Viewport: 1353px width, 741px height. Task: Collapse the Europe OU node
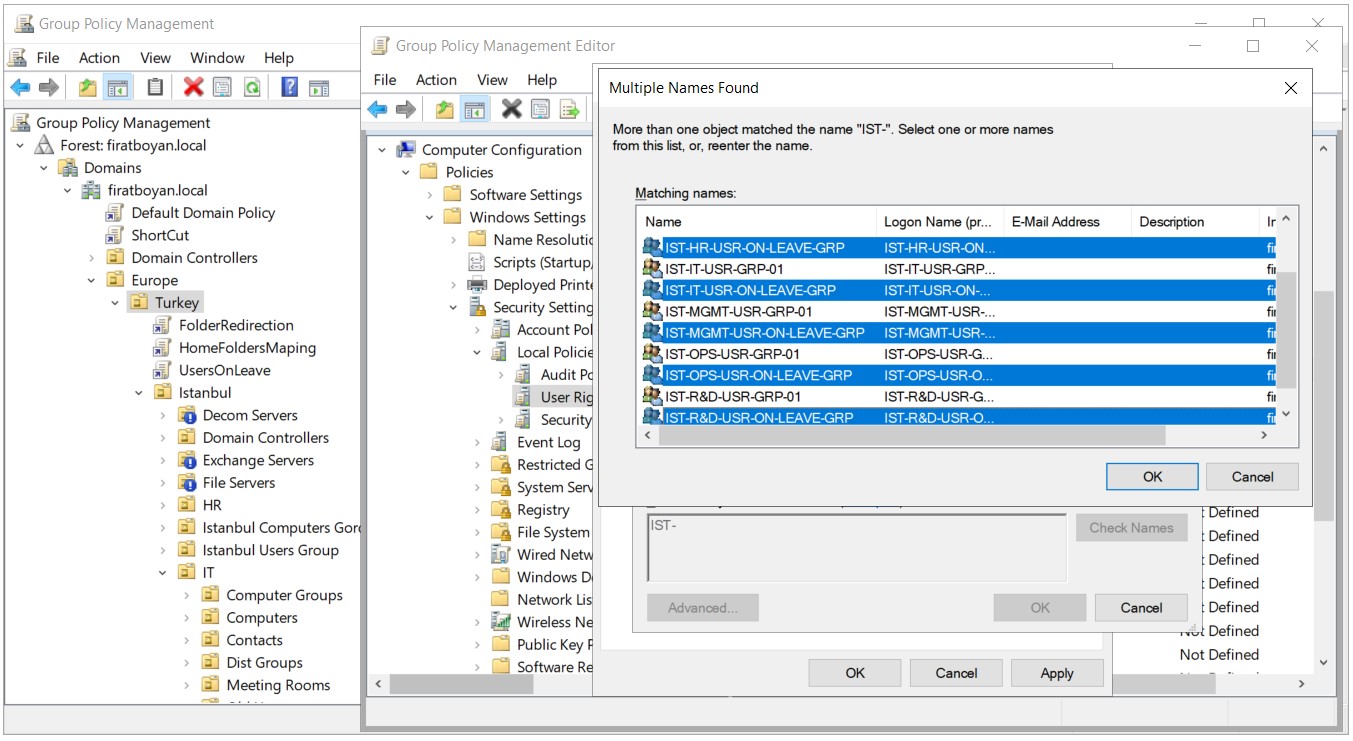pos(91,280)
